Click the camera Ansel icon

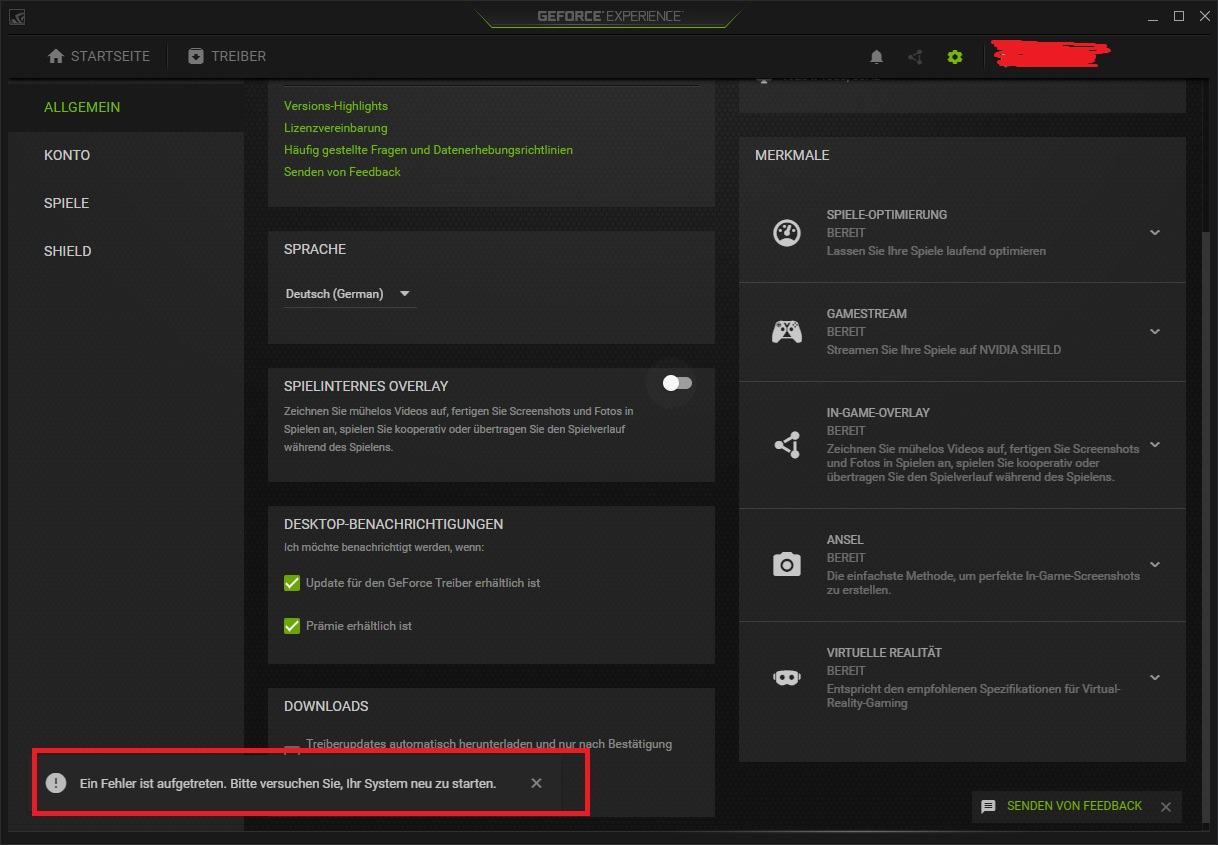coord(787,565)
